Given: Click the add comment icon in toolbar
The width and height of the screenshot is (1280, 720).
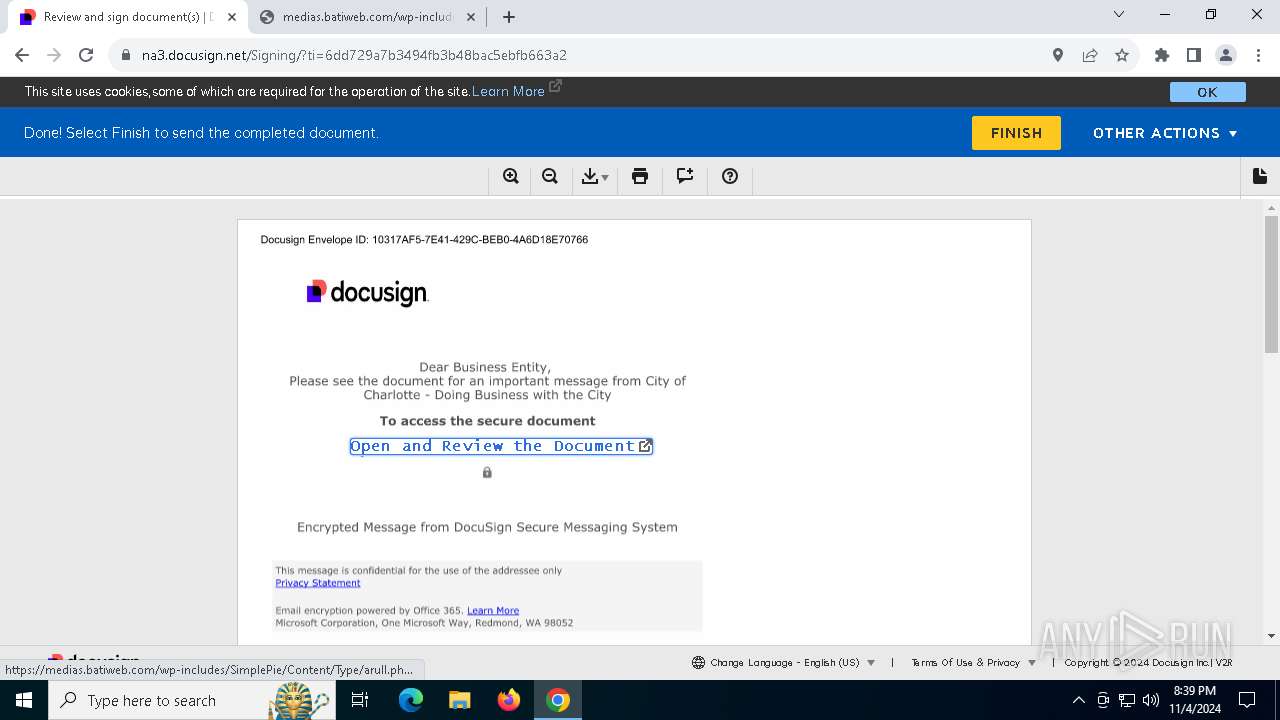Looking at the screenshot, I should click(685, 177).
